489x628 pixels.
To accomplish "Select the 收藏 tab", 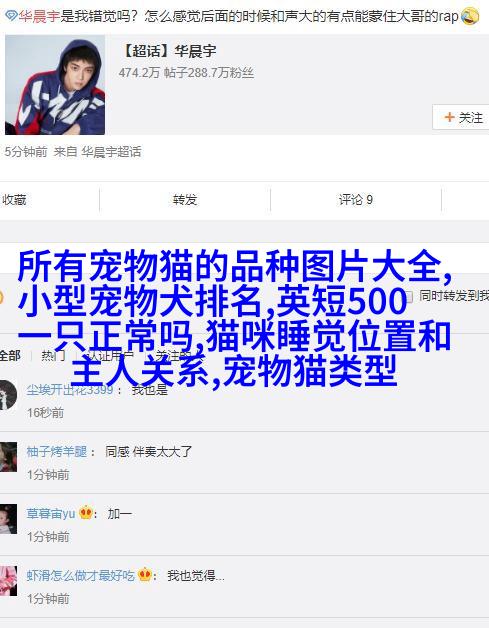I will click(x=14, y=199).
